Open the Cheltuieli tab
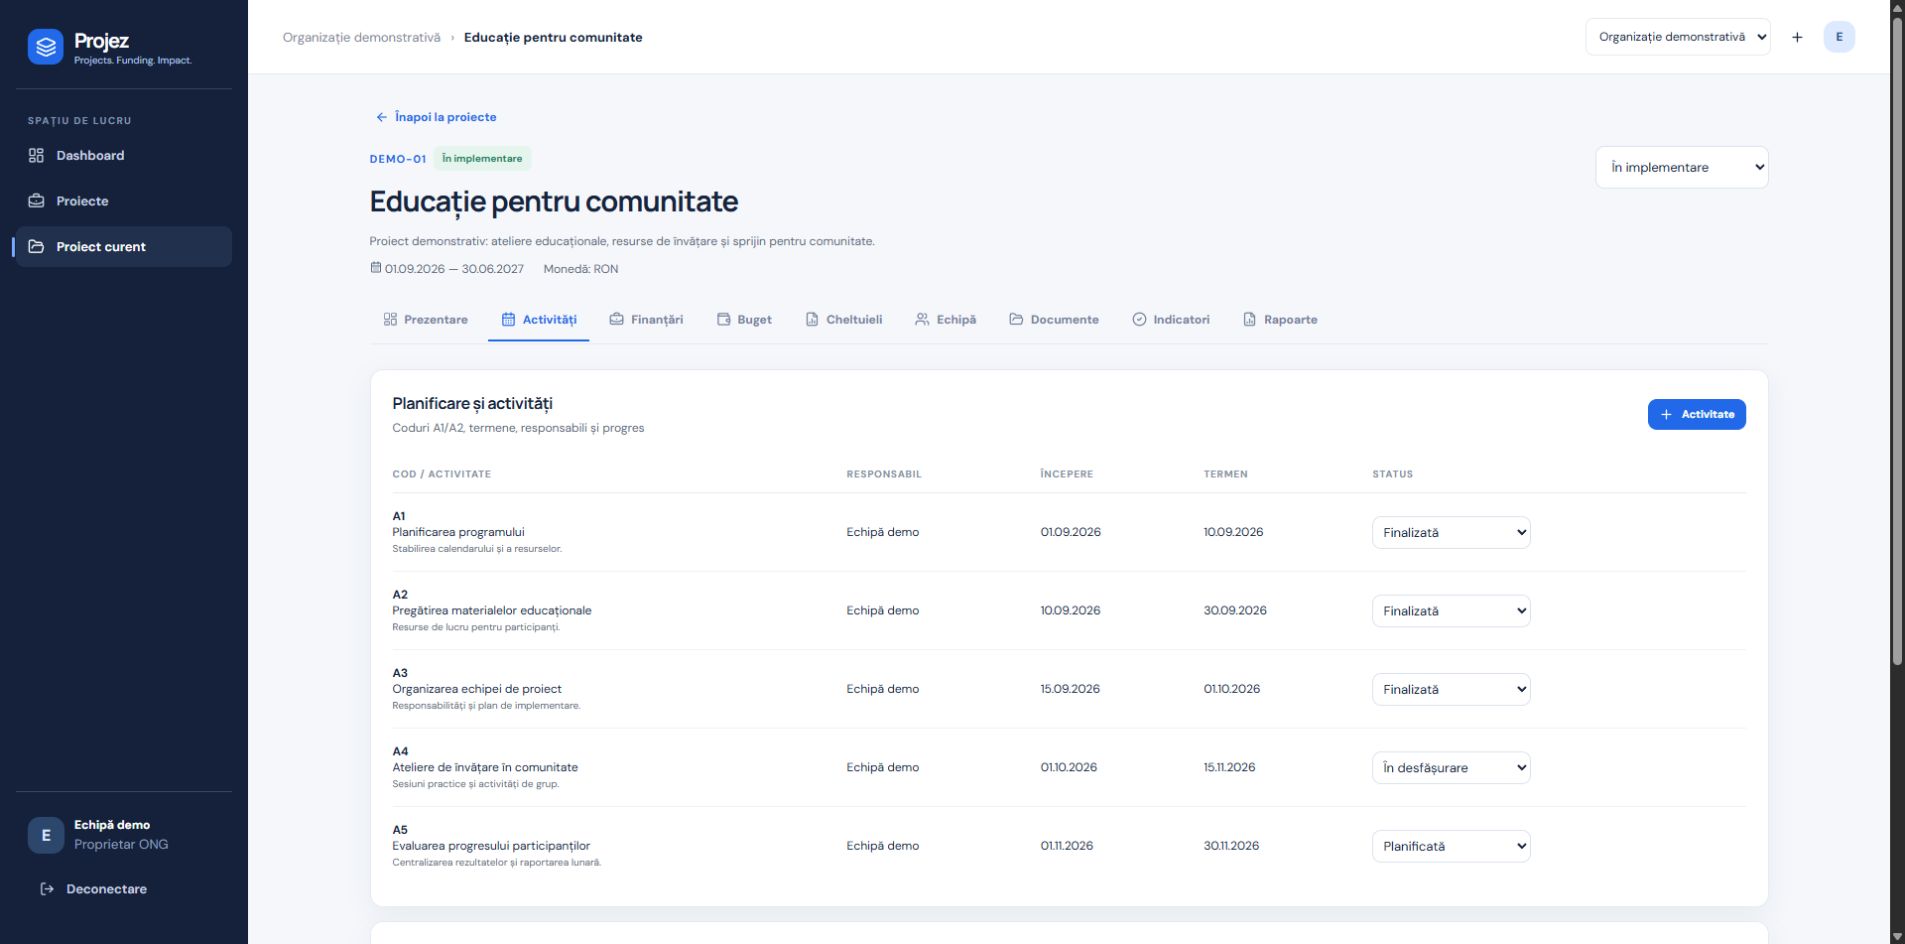Image resolution: width=1905 pixels, height=944 pixels. click(x=844, y=320)
